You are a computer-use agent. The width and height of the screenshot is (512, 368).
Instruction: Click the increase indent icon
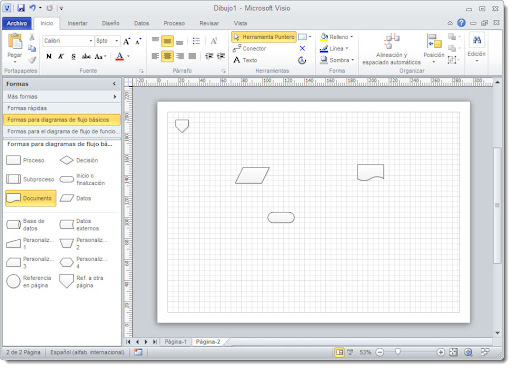[x=221, y=56]
